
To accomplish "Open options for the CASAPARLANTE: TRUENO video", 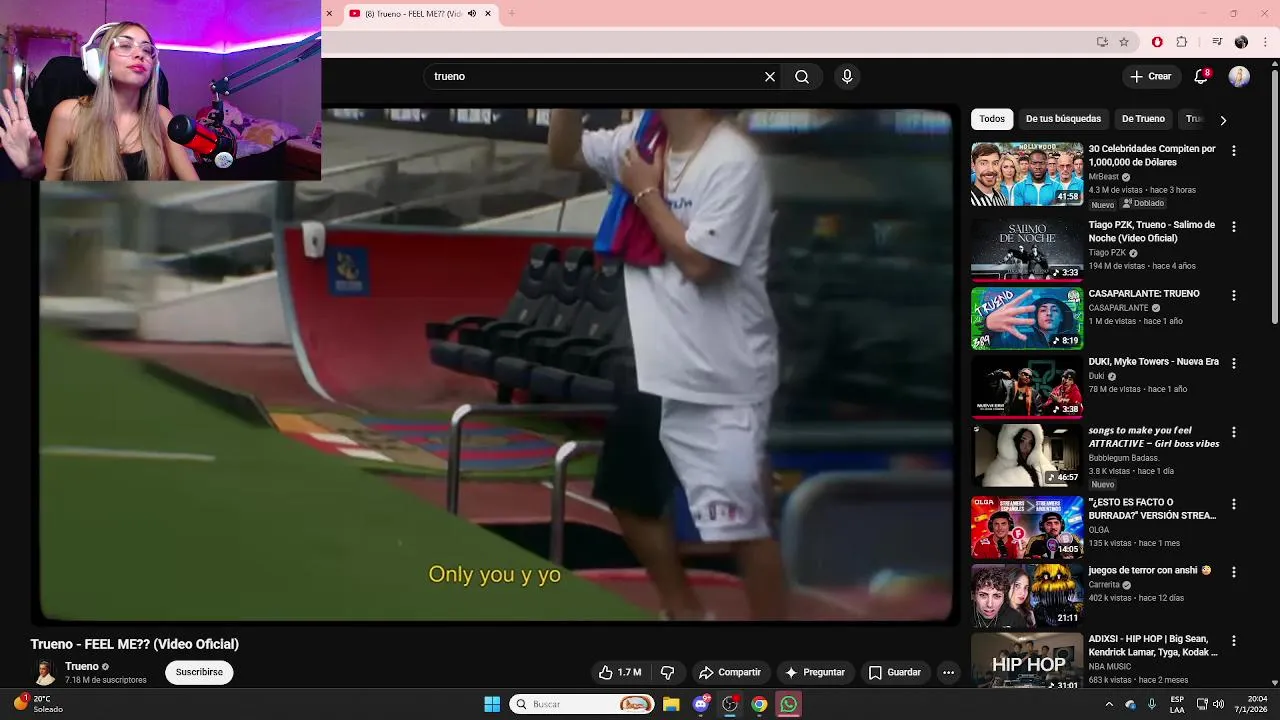I will [1233, 296].
